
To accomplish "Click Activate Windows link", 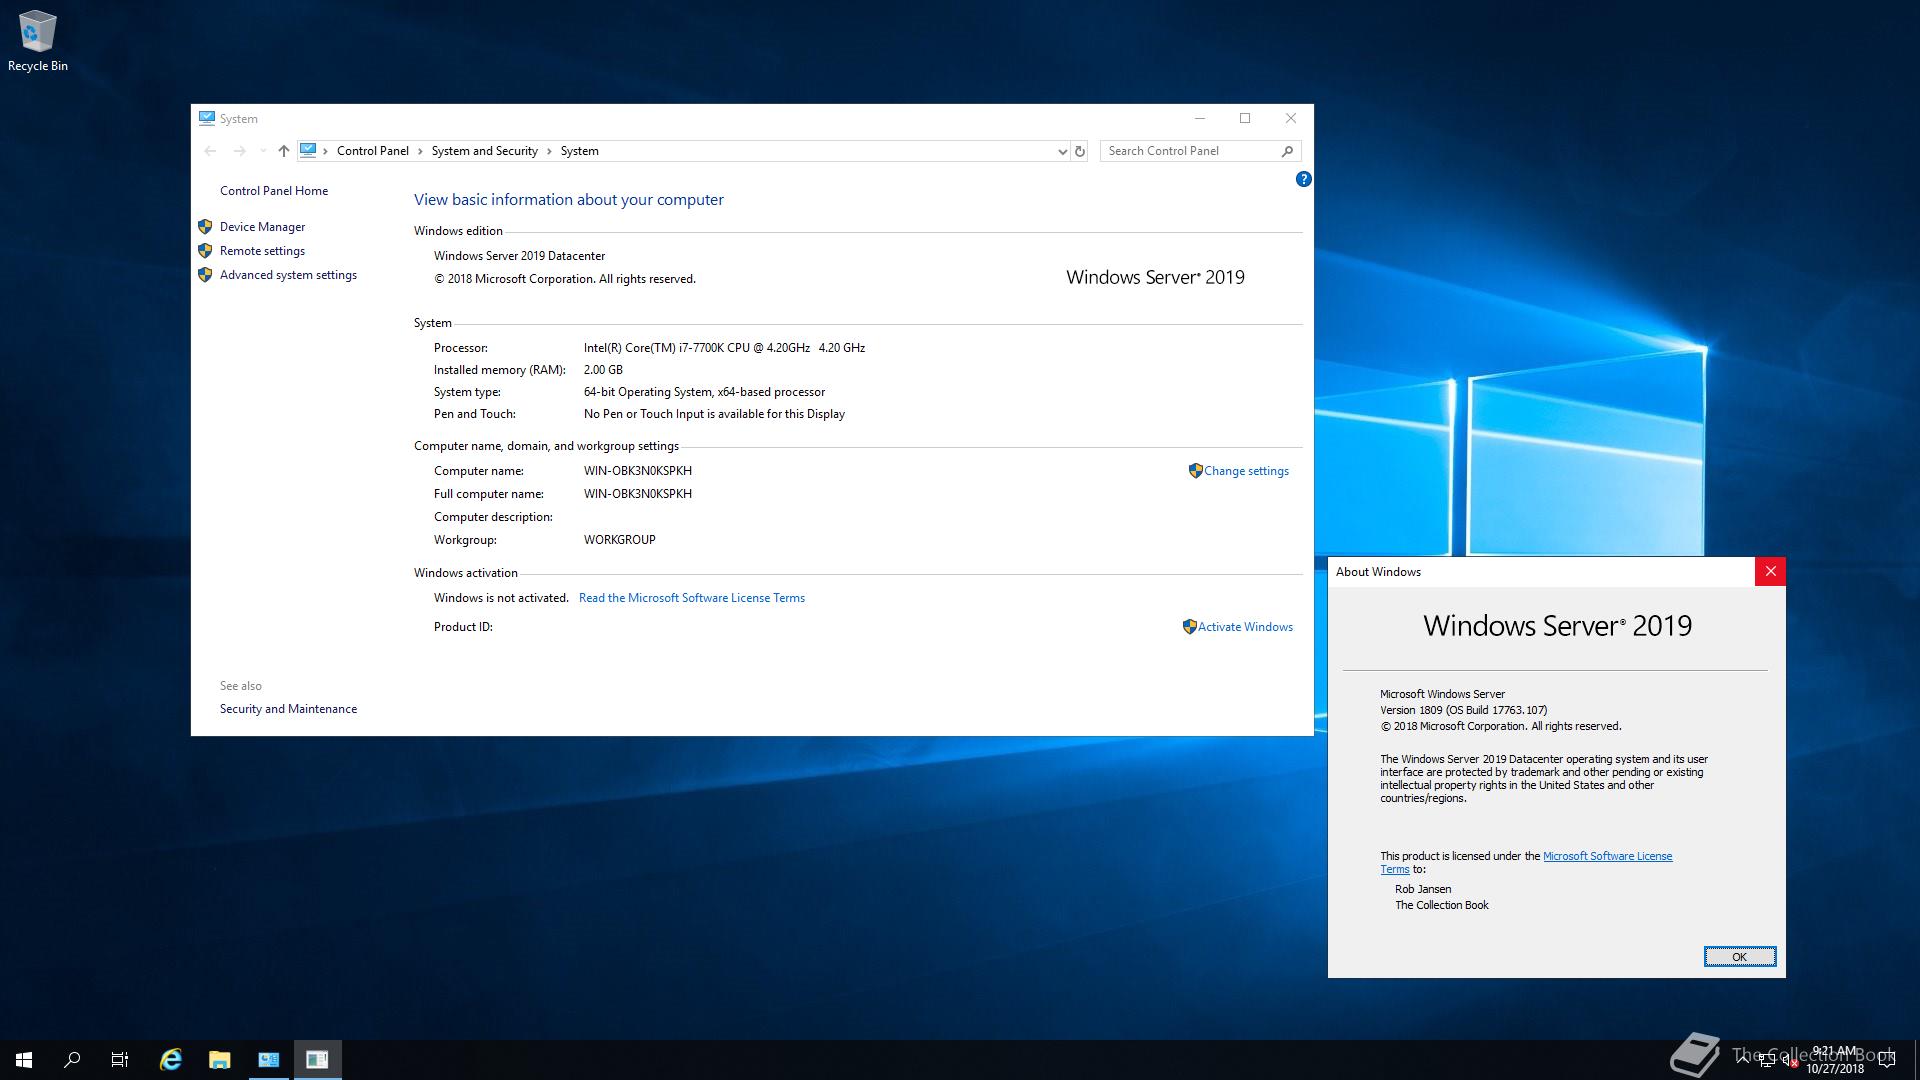I will pyautogui.click(x=1245, y=627).
